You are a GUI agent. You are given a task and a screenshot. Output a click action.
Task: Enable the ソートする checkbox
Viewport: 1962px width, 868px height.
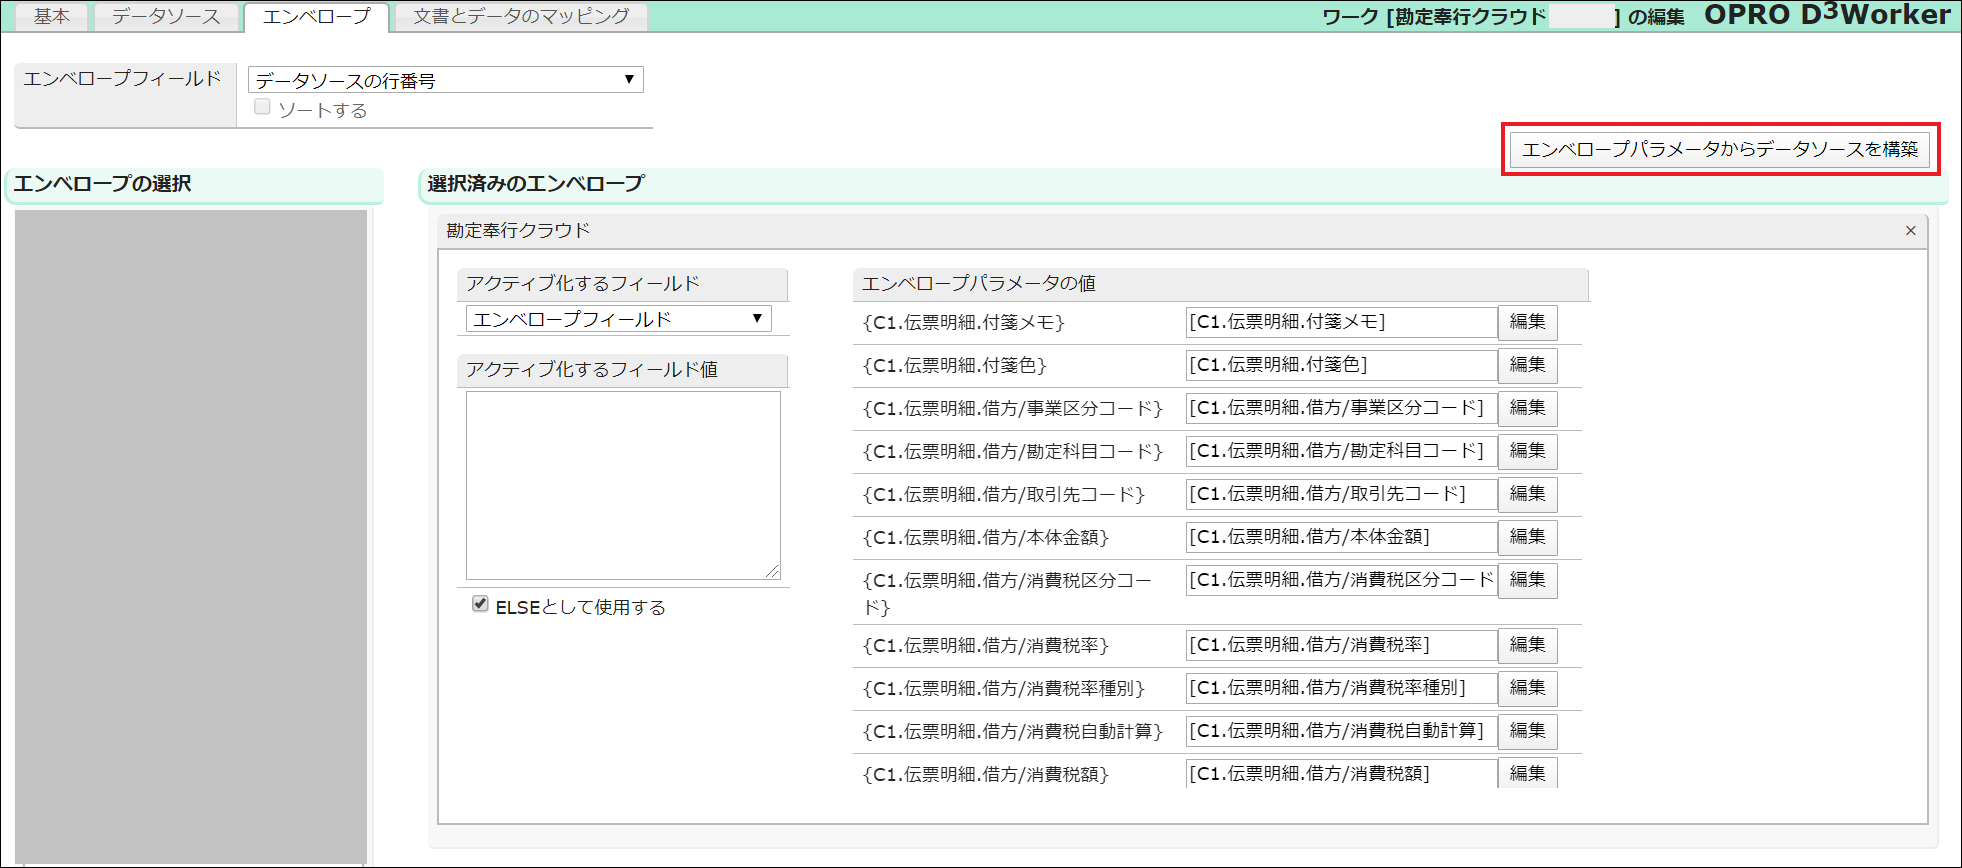263,107
